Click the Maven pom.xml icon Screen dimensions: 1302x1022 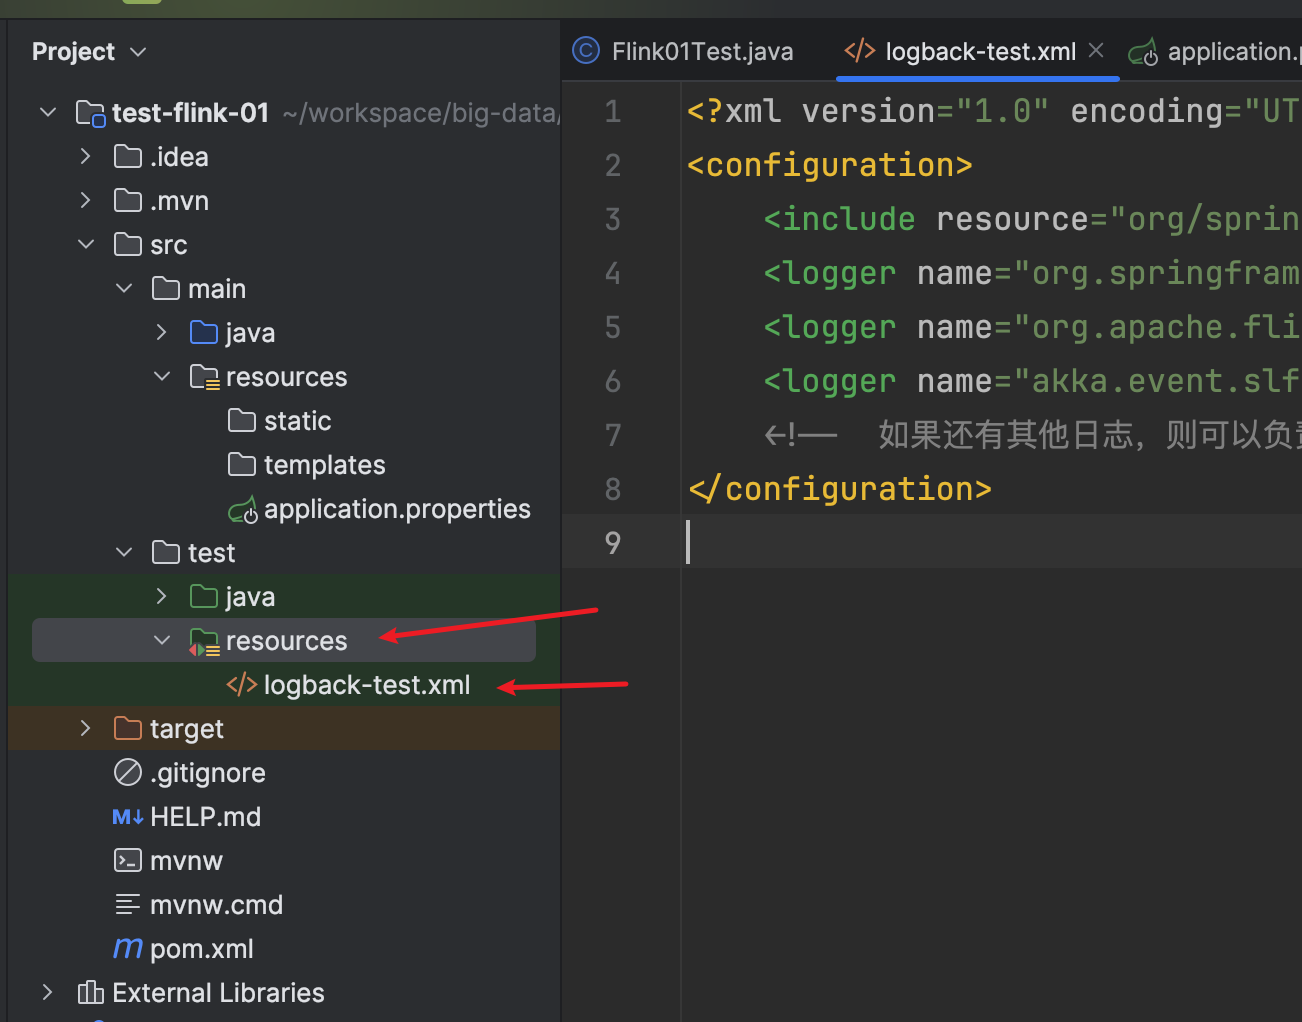click(128, 947)
